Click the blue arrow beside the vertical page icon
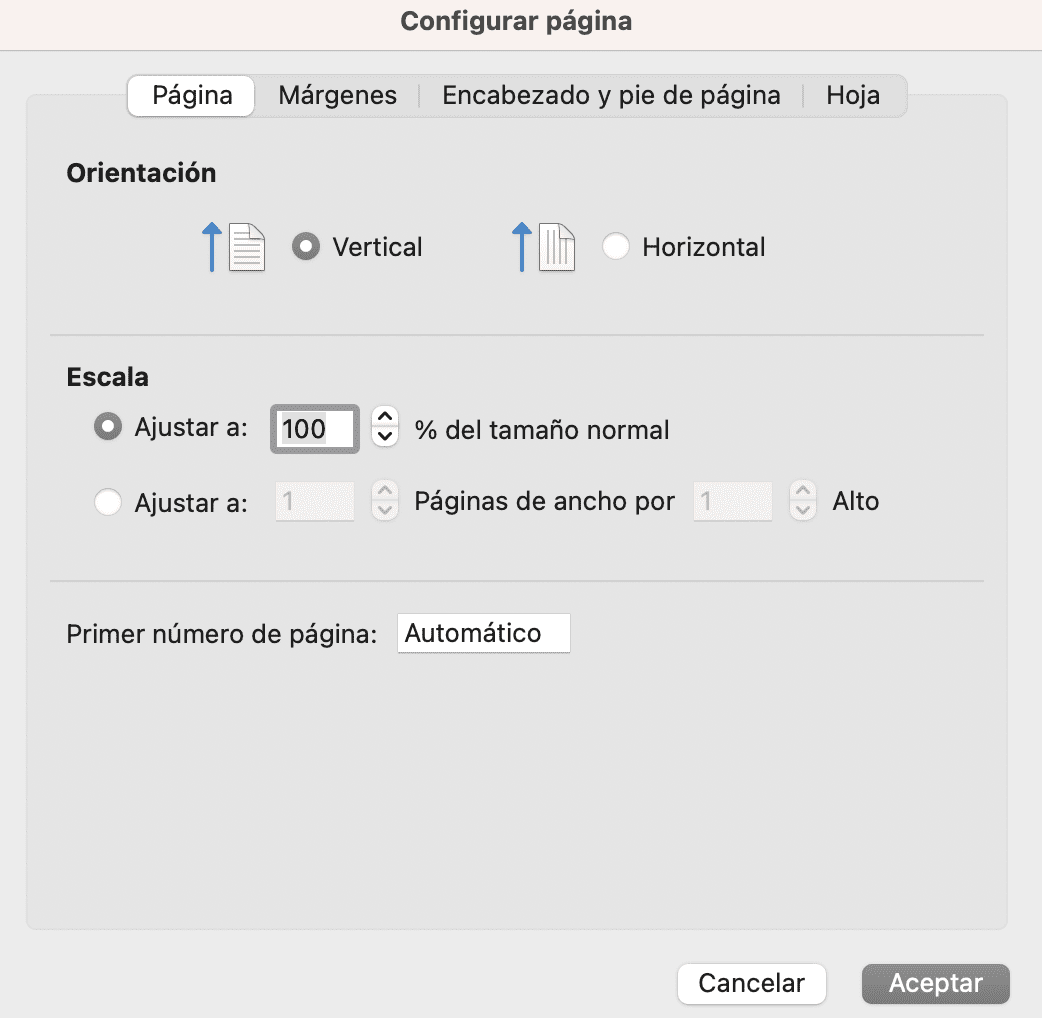The image size is (1042, 1018). click(212, 247)
